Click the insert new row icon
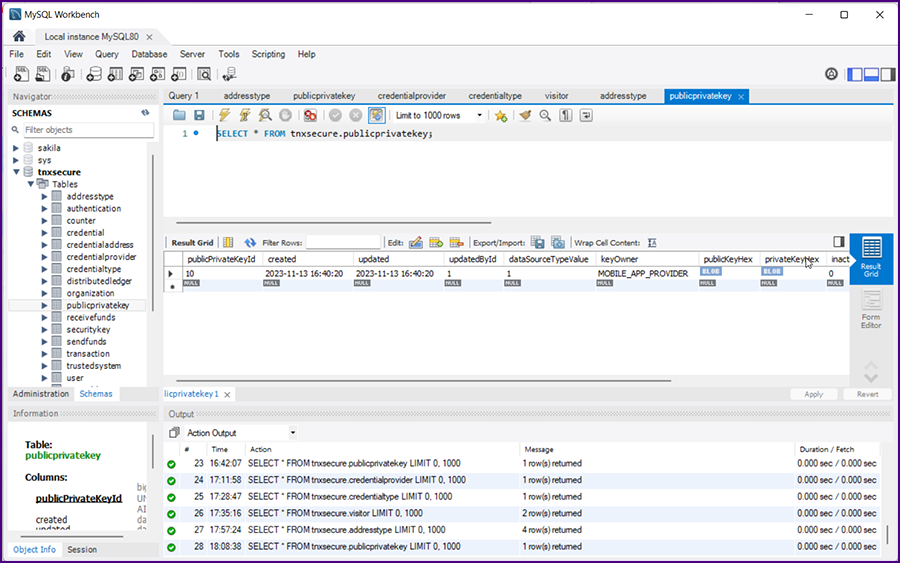This screenshot has width=900, height=563. (x=436, y=243)
